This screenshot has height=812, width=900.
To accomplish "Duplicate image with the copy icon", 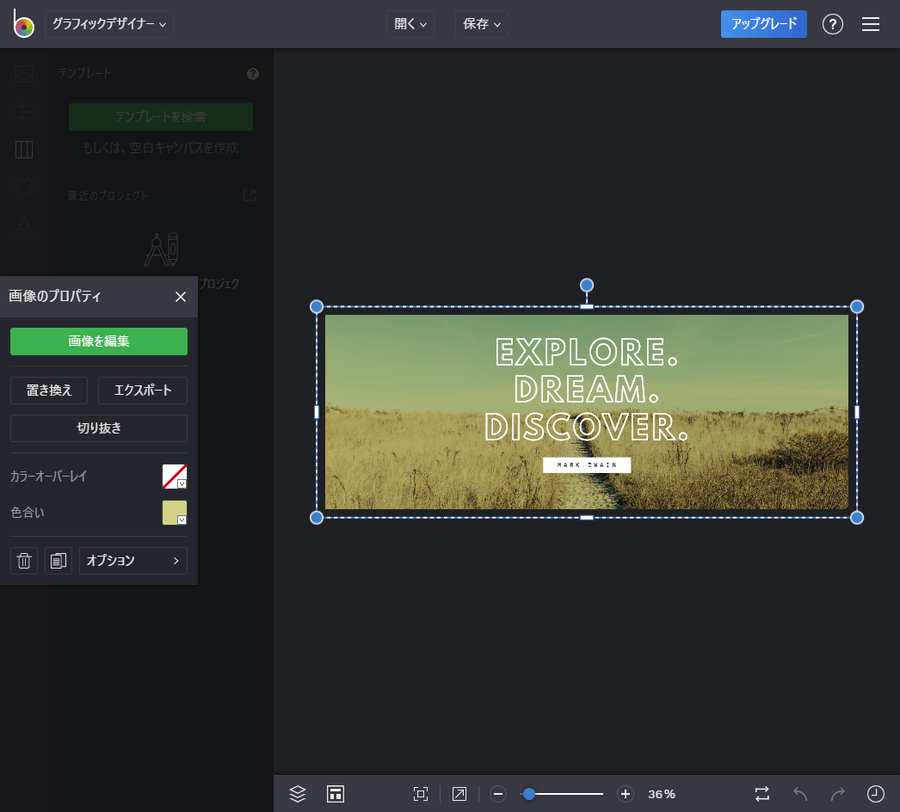I will (x=58, y=561).
